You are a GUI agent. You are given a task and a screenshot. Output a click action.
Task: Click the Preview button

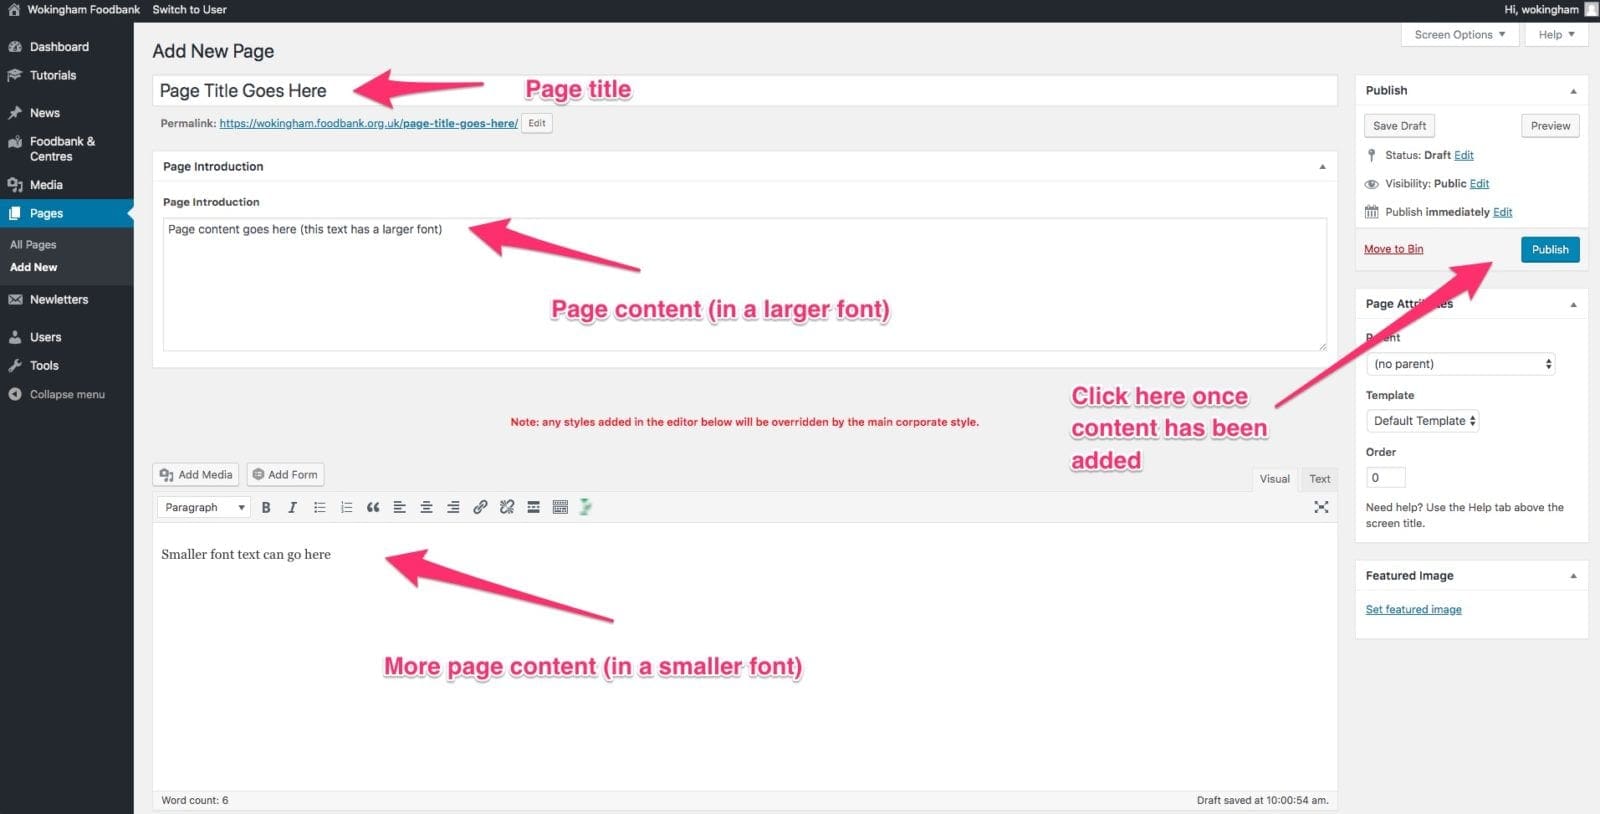pos(1550,126)
